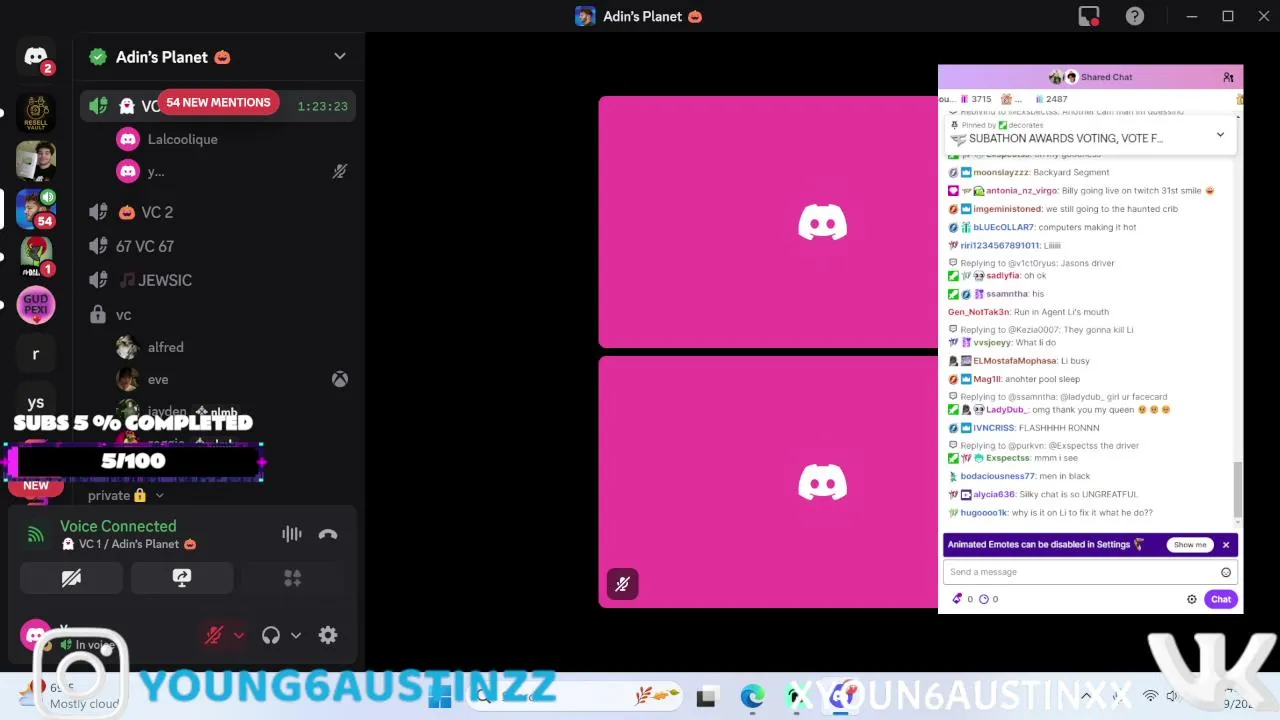Click username imgeministoned in chat
The width and height of the screenshot is (1280, 720).
pos(1007,209)
